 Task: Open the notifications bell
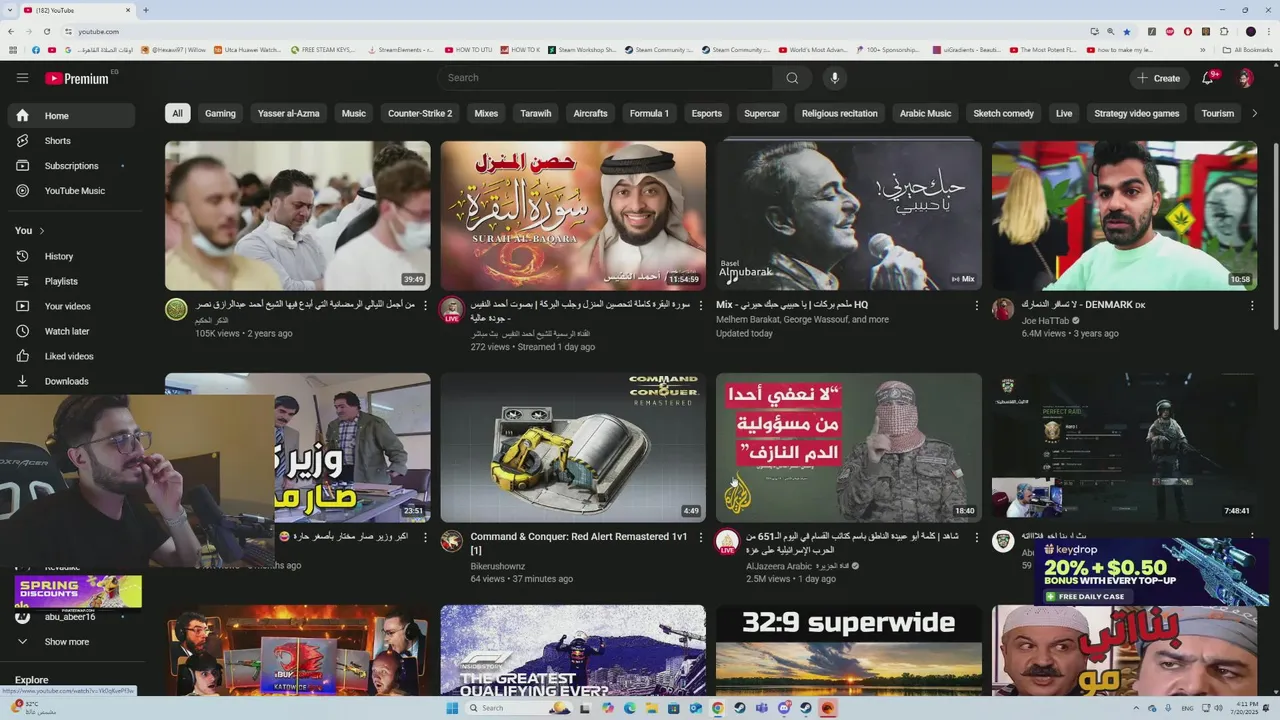1208,78
